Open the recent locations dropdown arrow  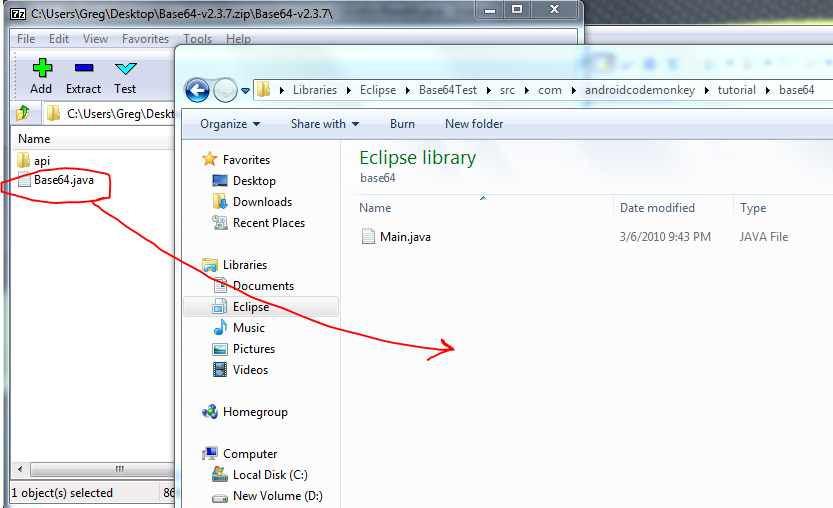tap(245, 91)
